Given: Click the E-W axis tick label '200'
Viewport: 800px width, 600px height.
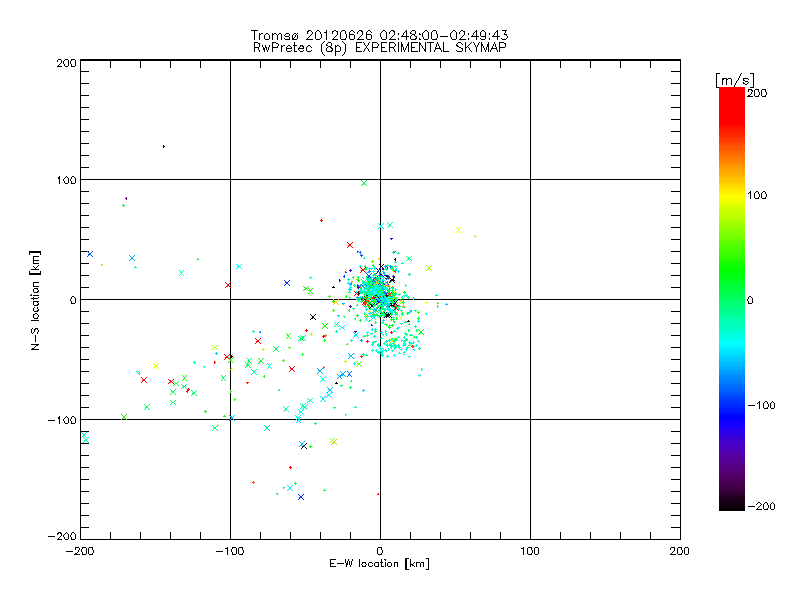Looking at the screenshot, I should (680, 551).
